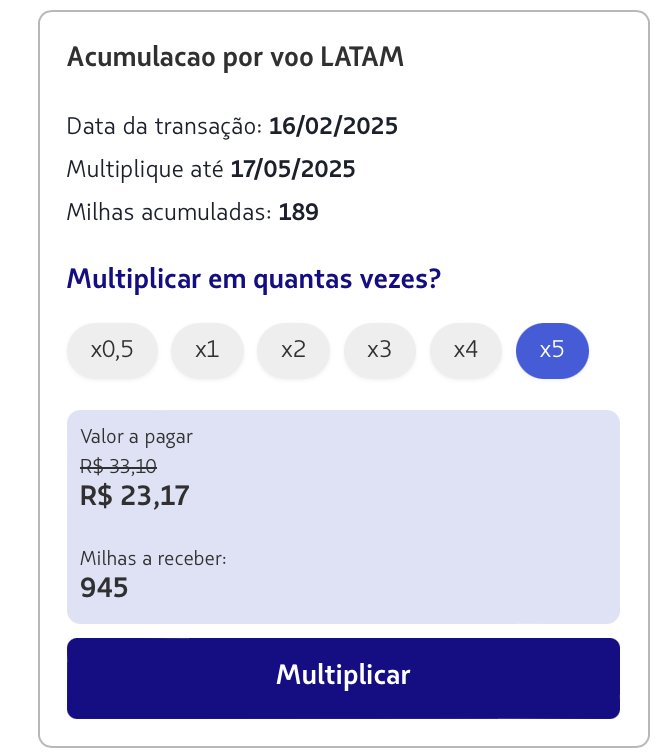The width and height of the screenshot is (667, 756).
Task: Click the deadline date 17/05/2025
Action: [293, 169]
